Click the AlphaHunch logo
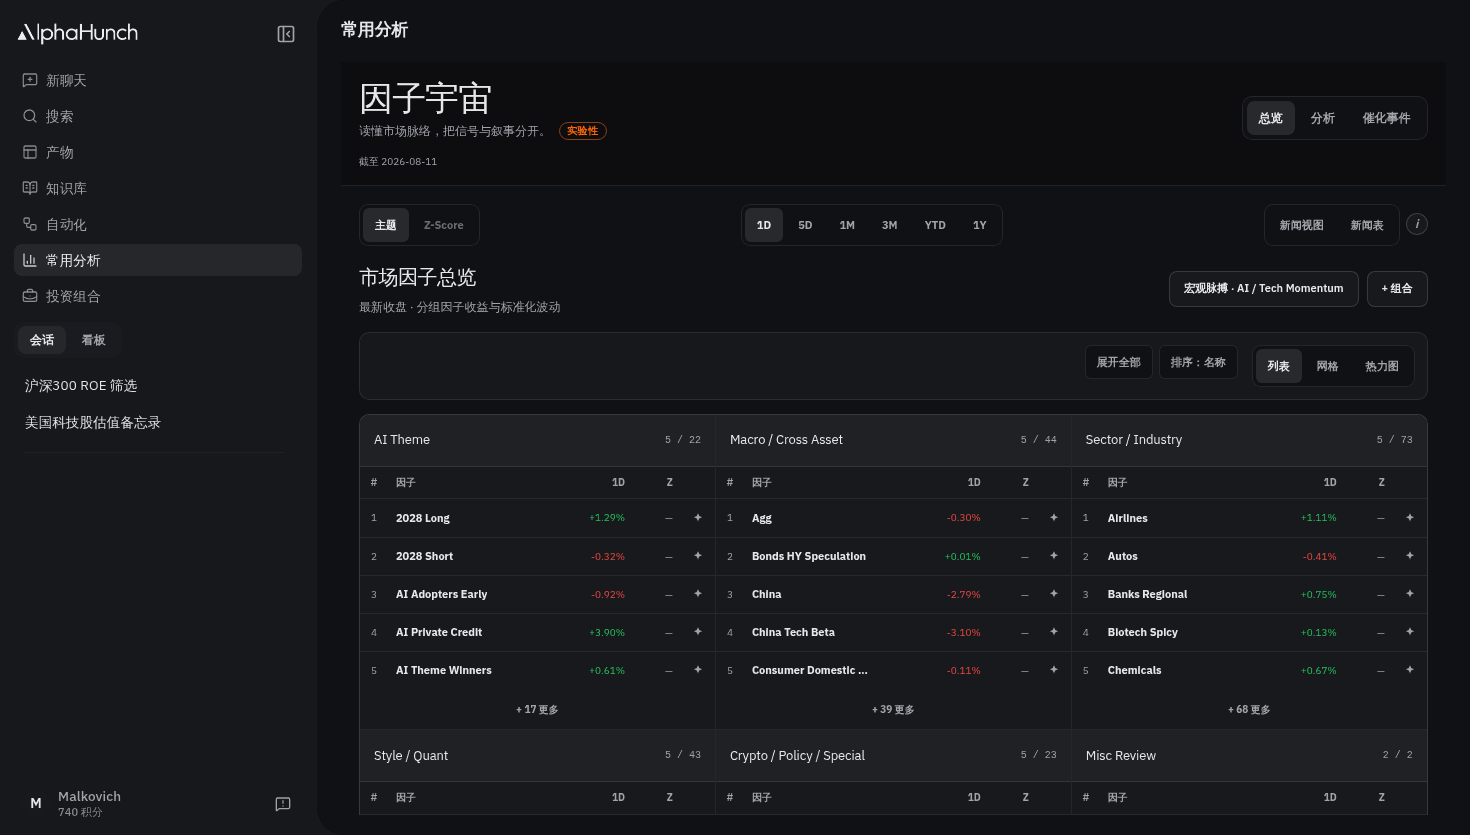1470x835 pixels. 78,33
